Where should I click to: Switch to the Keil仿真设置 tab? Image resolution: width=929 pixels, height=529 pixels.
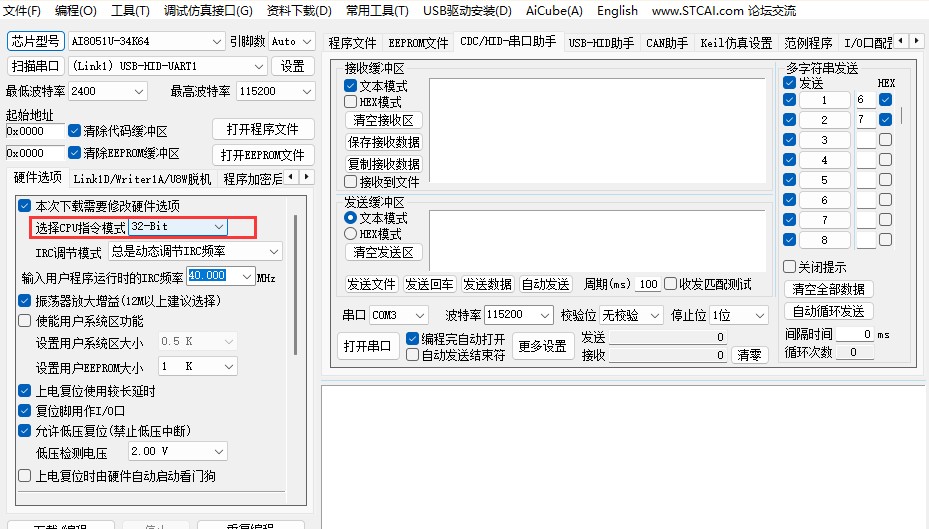[x=736, y=43]
